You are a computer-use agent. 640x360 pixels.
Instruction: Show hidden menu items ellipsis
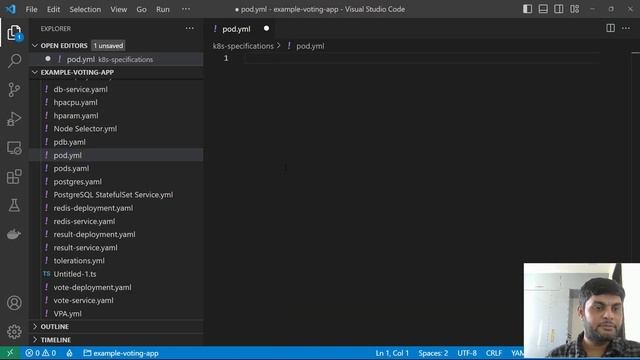pos(186,9)
